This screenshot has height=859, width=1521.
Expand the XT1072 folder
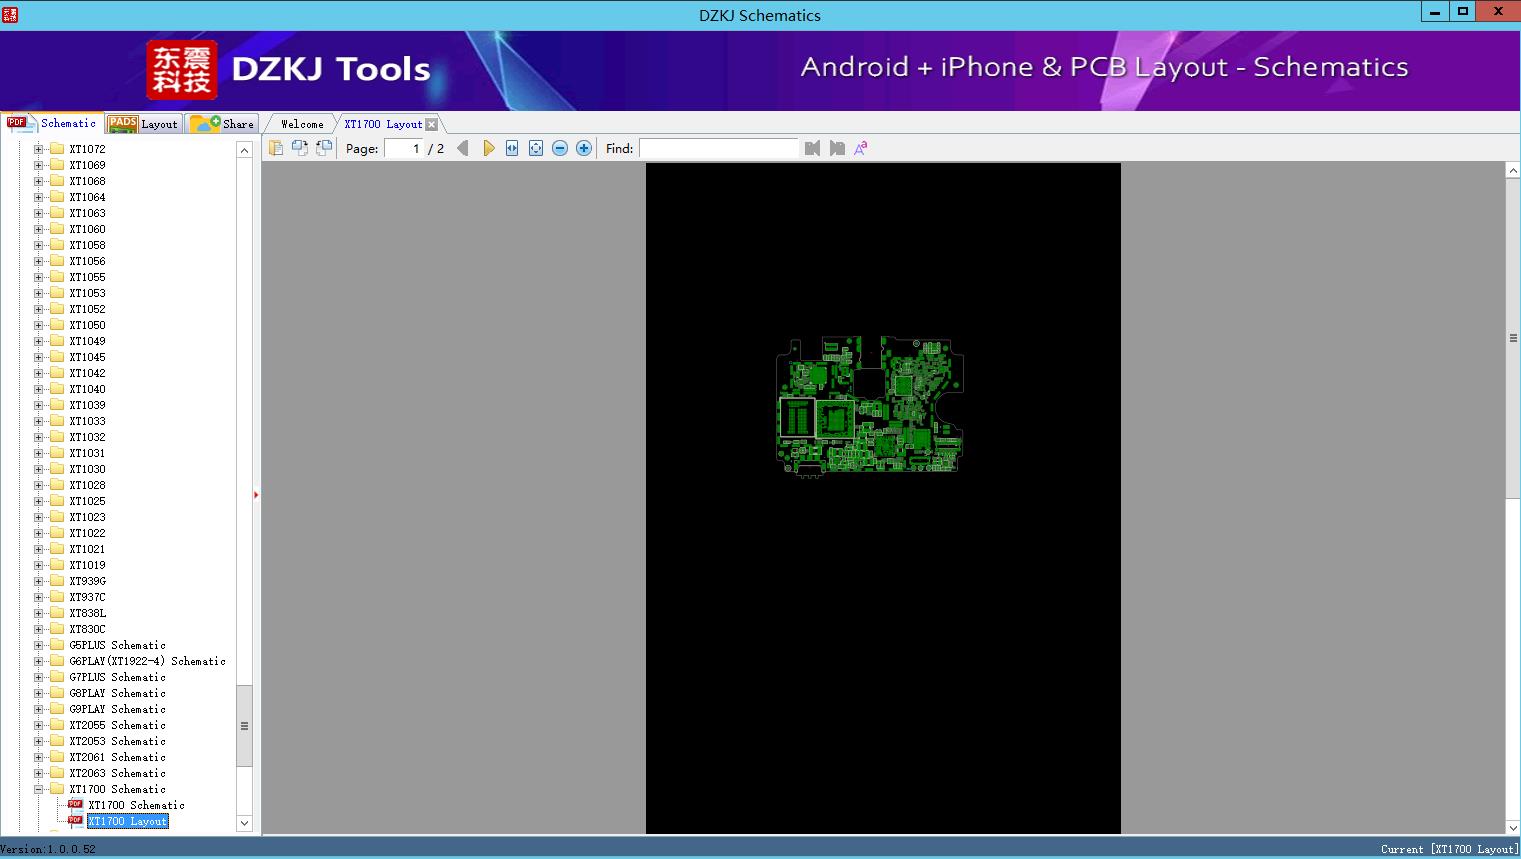[39, 149]
